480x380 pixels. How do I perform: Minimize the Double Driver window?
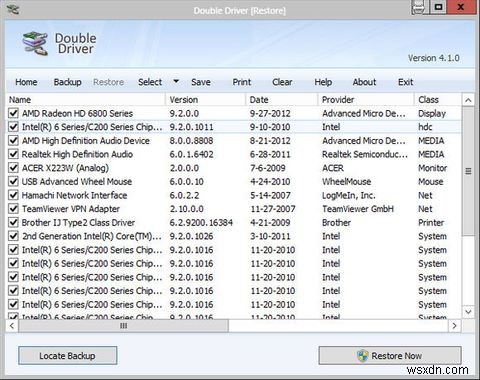tap(419, 7)
